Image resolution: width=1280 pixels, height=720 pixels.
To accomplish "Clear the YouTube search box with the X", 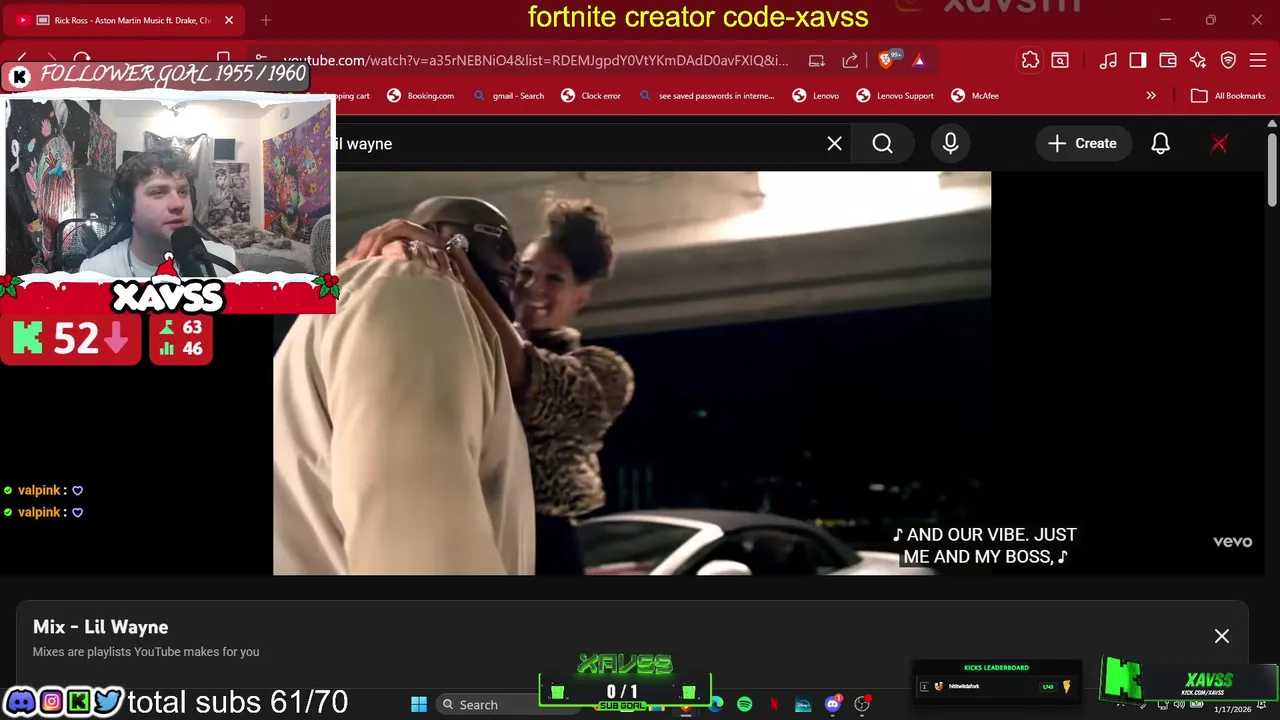I will point(834,144).
